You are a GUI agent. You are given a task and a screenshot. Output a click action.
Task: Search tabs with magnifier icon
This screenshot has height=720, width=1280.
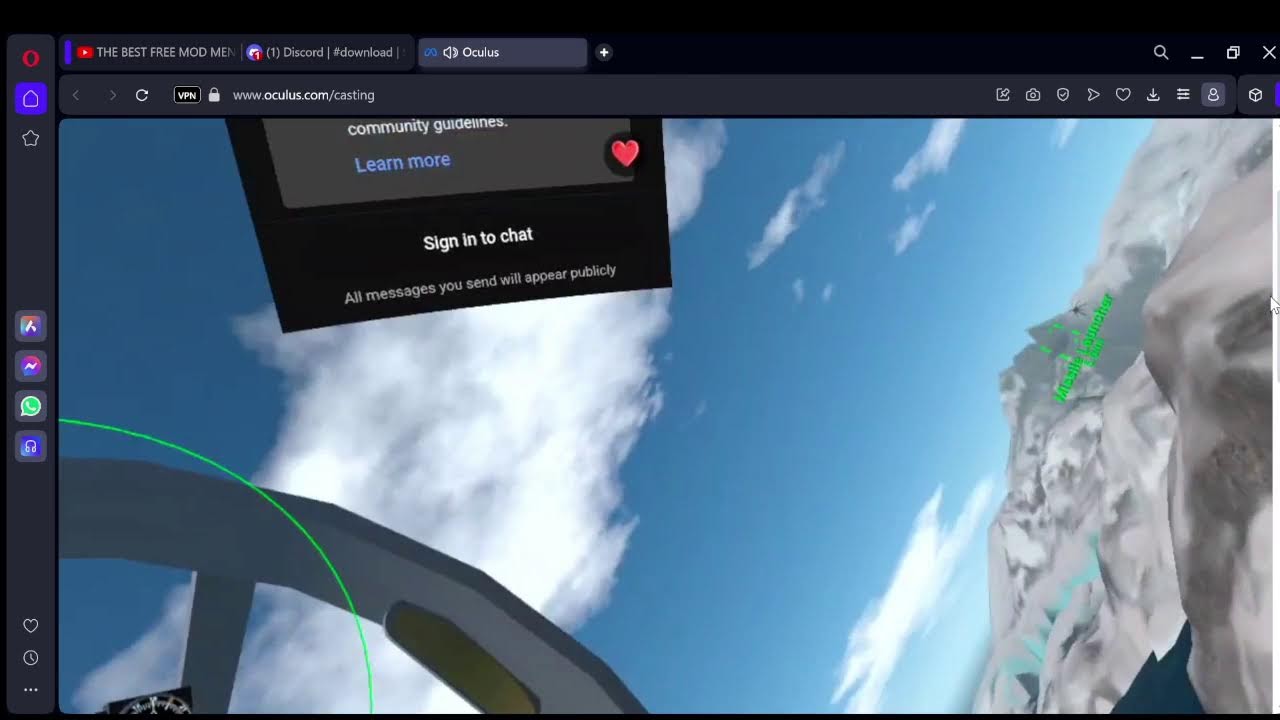1161,52
